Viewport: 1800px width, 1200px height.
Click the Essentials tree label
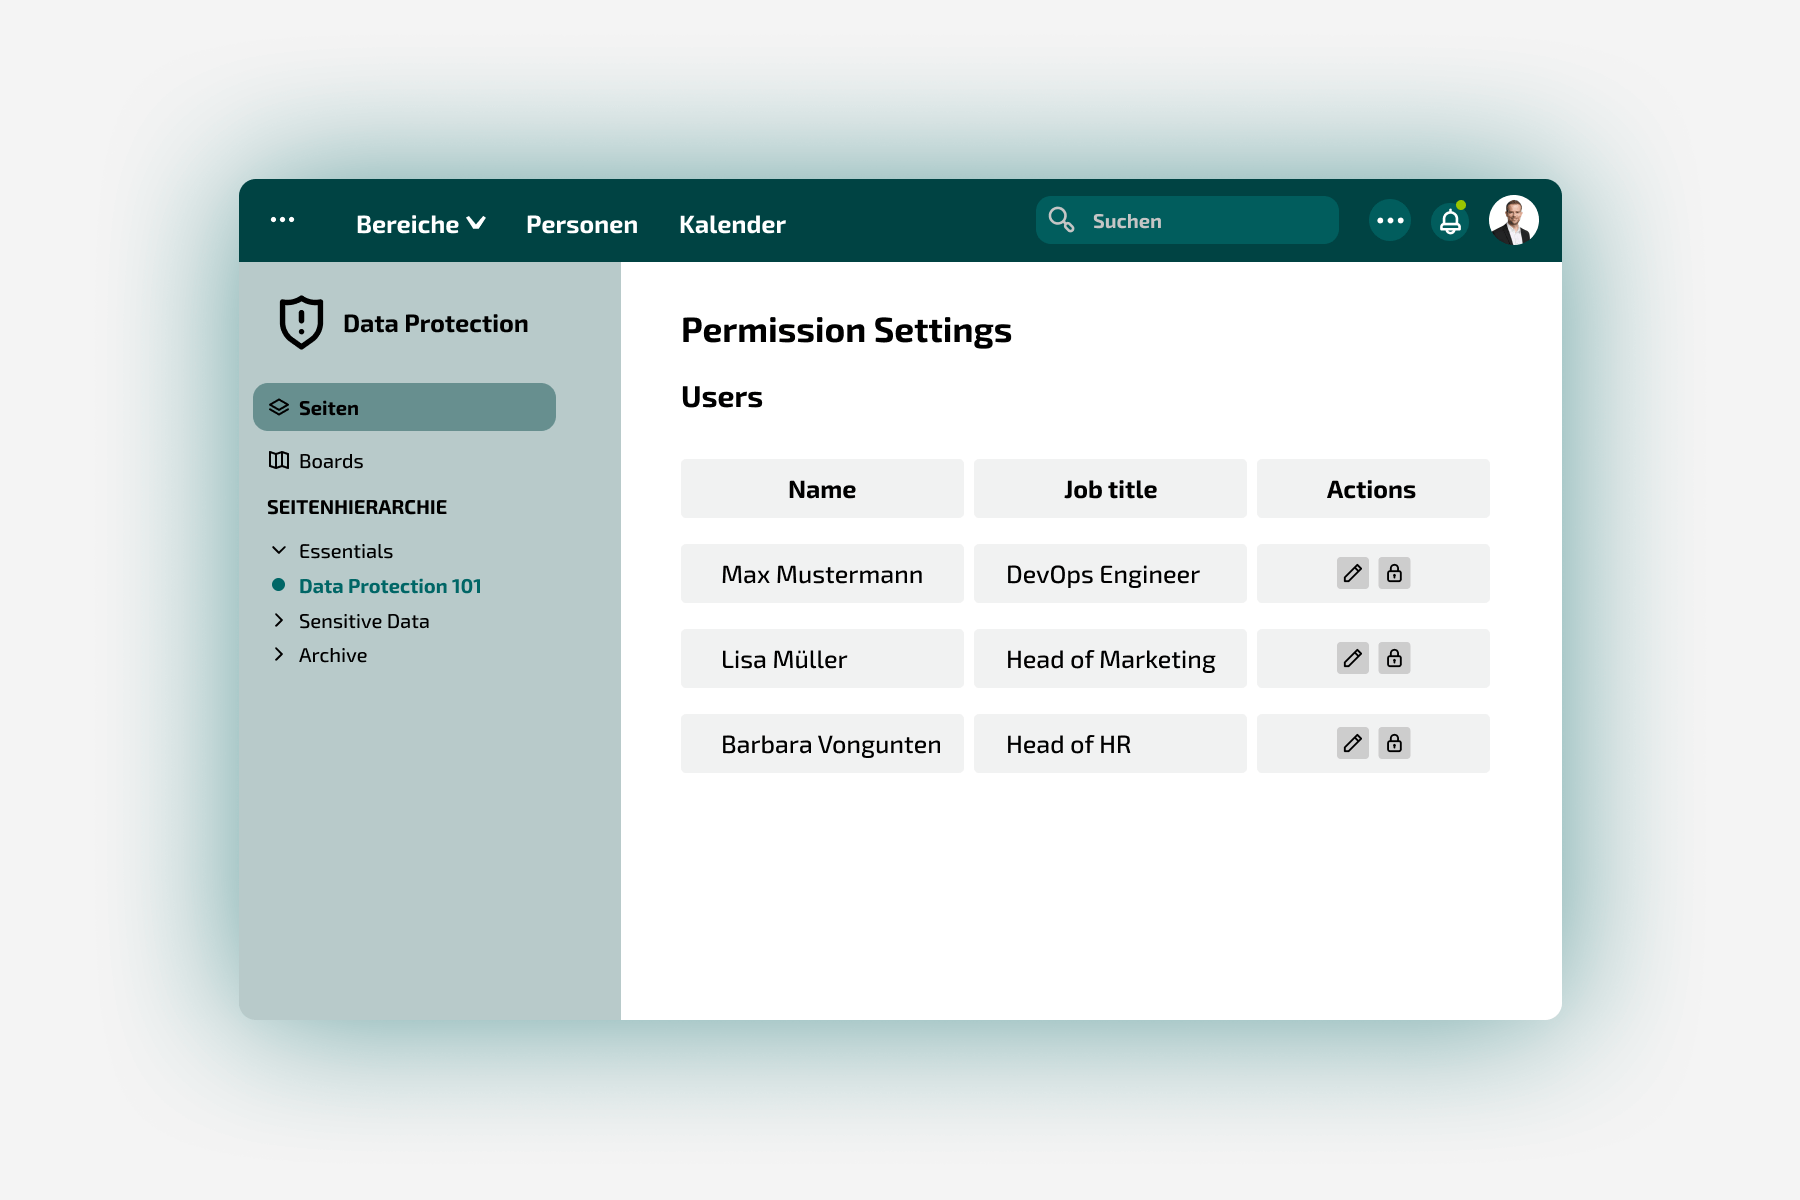[x=346, y=551]
